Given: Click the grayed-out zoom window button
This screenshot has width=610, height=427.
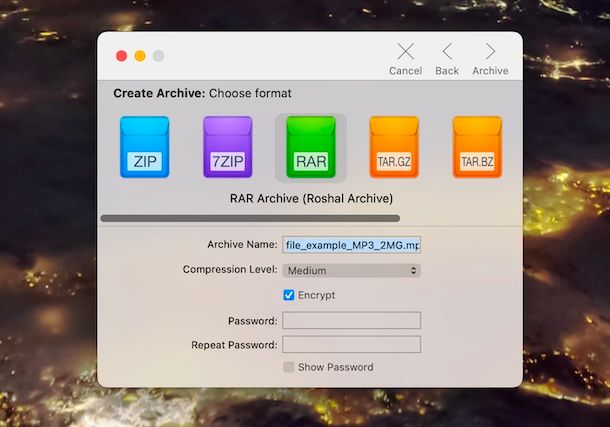Looking at the screenshot, I should pyautogui.click(x=158, y=56).
